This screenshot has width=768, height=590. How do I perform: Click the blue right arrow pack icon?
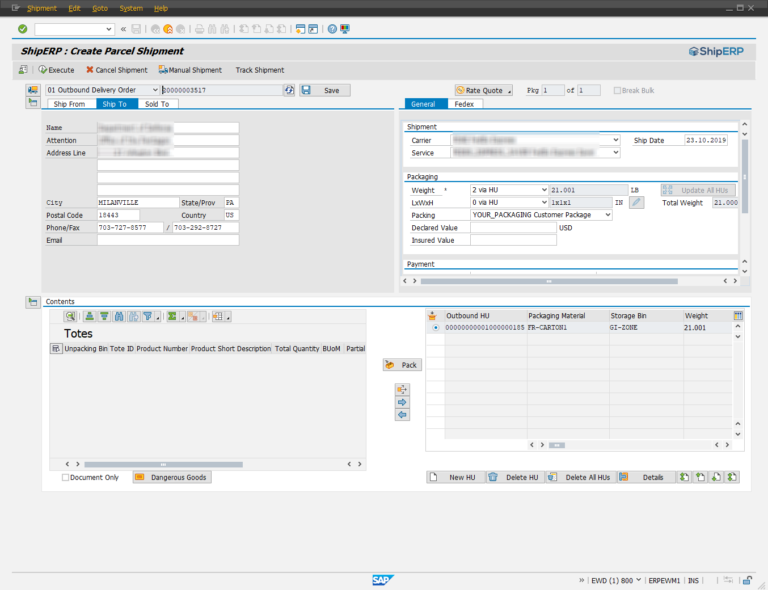coord(402,402)
